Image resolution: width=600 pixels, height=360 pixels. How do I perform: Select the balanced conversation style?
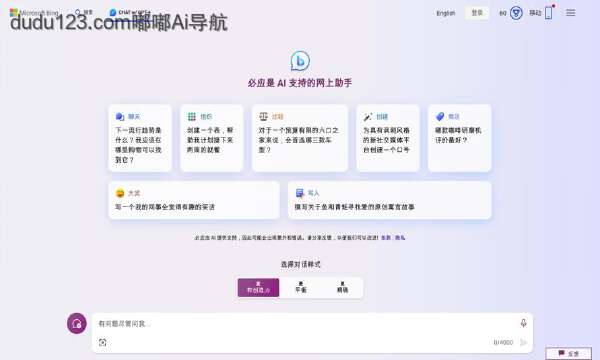[301, 288]
